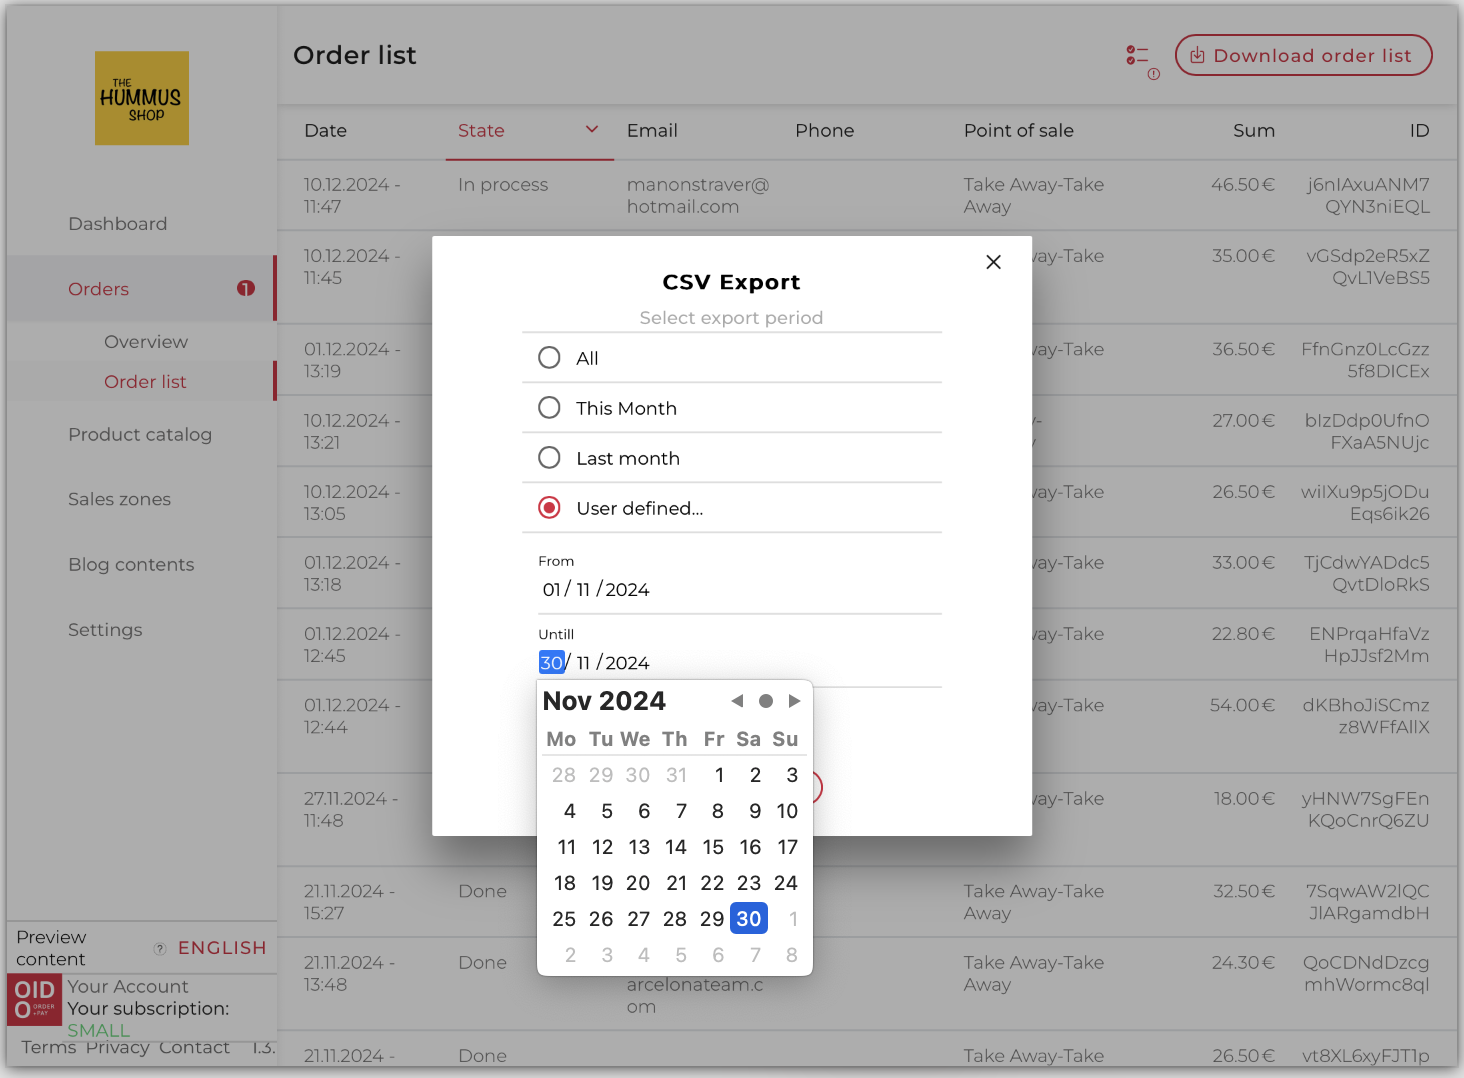The height and width of the screenshot is (1078, 1464).
Task: Click The Hummus Shop logo
Action: (x=142, y=98)
